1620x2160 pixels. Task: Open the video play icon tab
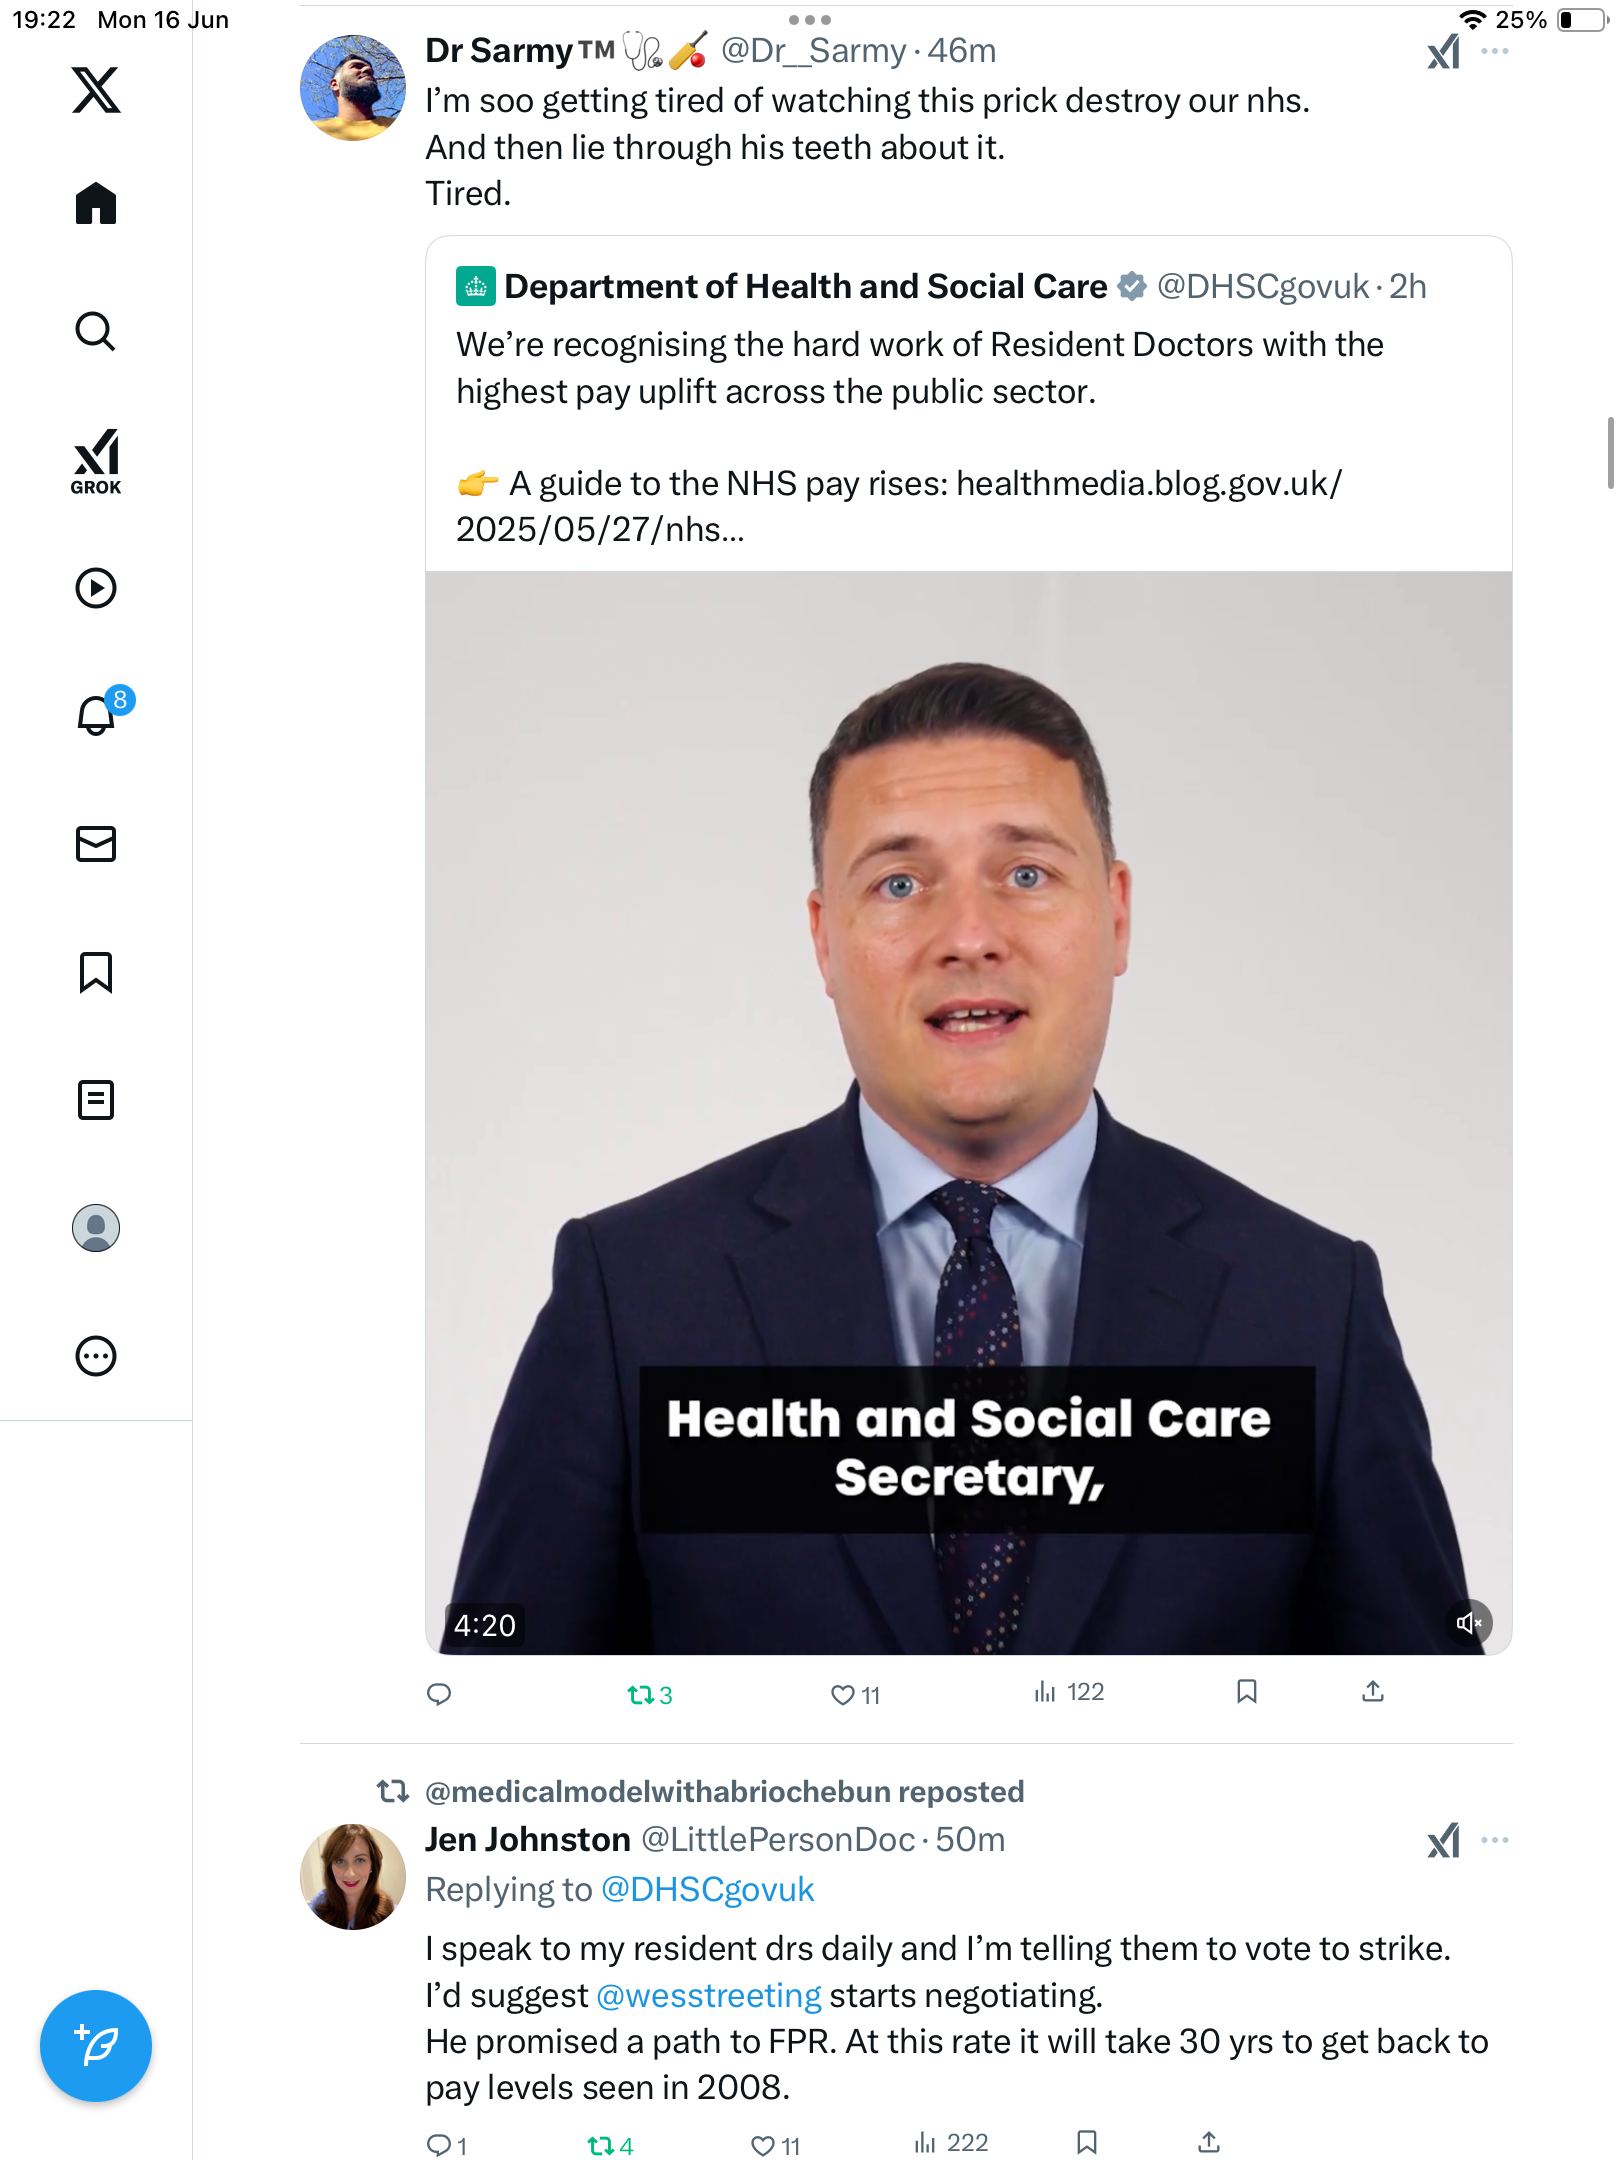(96, 588)
